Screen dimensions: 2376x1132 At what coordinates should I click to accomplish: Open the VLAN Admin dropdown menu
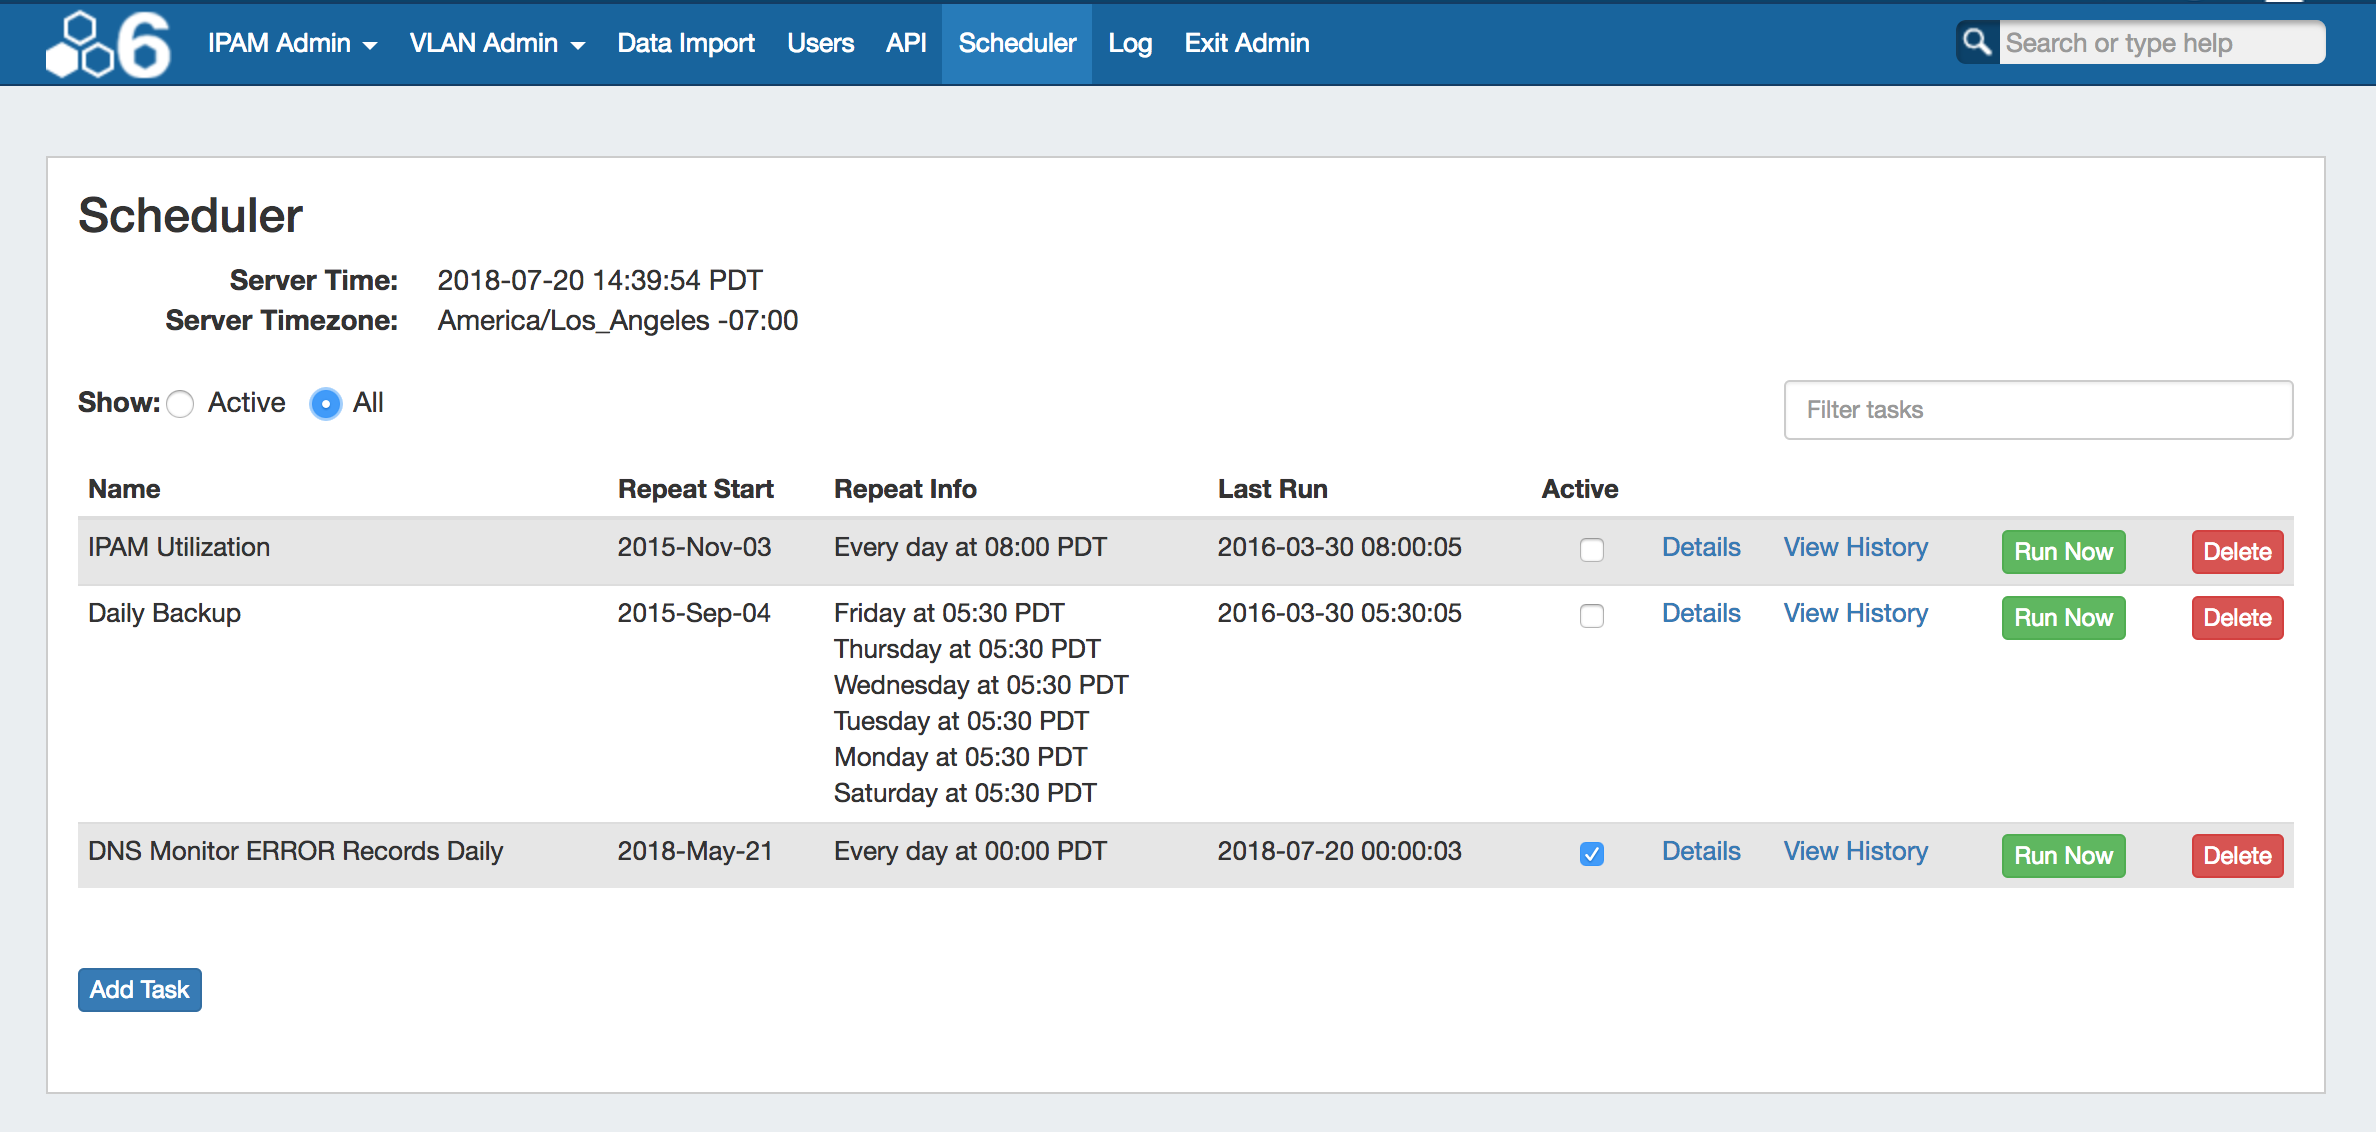[496, 43]
